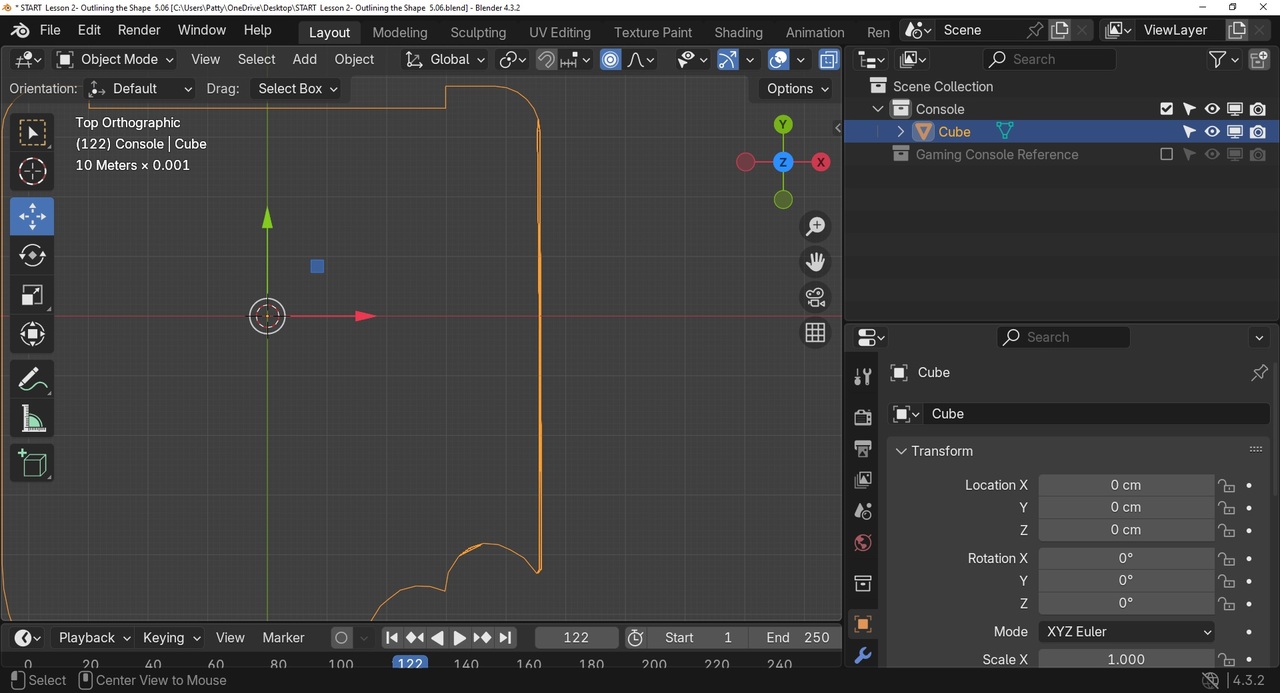Pick the Add Cube tool
The width and height of the screenshot is (1280, 693).
click(32, 464)
